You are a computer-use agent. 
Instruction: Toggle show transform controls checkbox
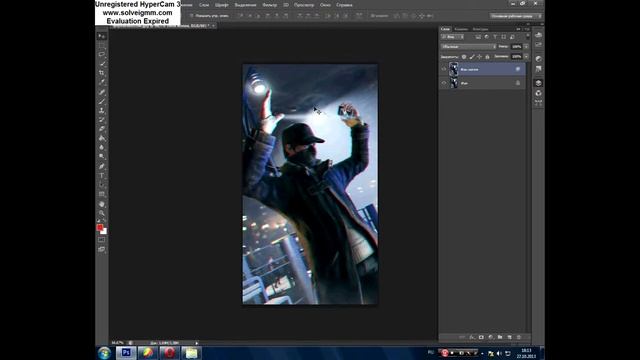point(192,16)
